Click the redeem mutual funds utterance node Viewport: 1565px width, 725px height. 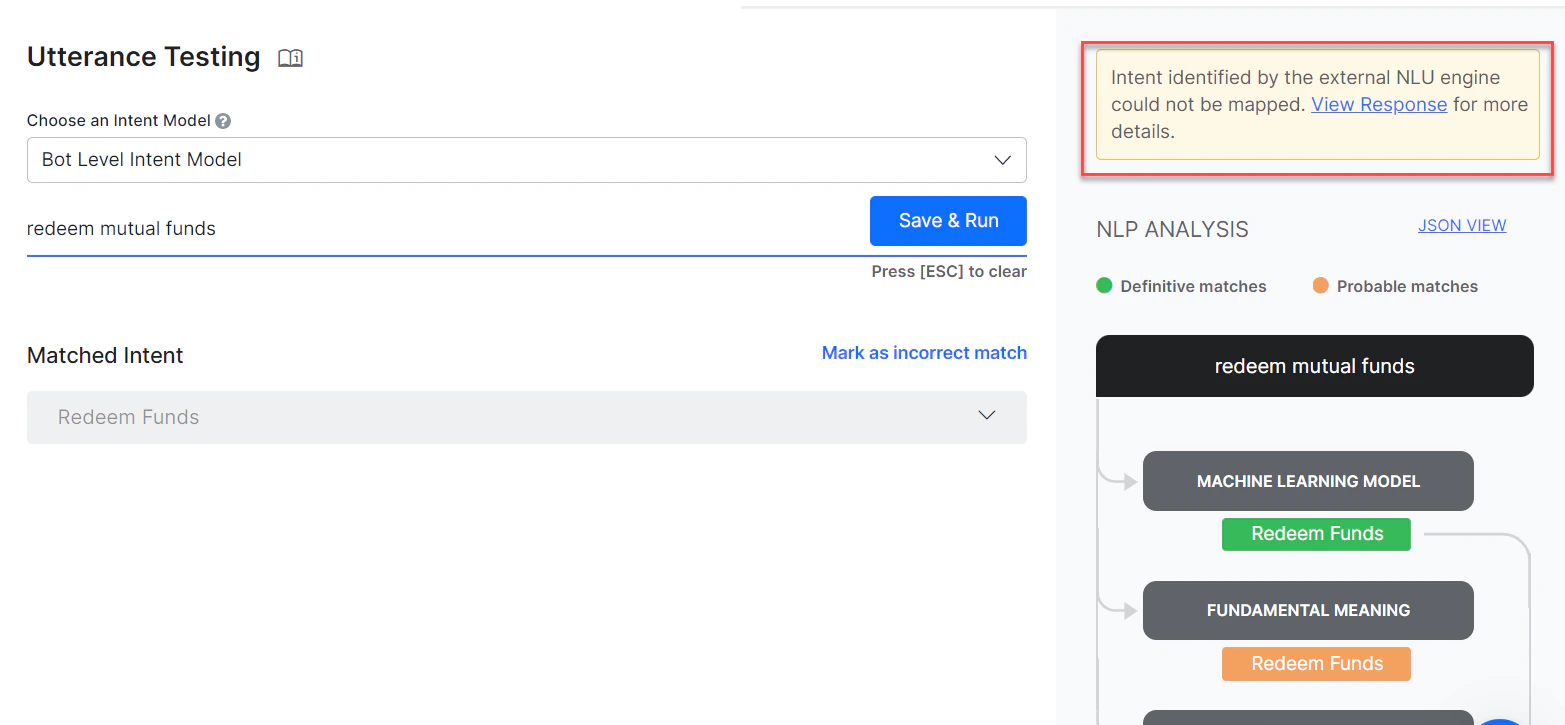[x=1314, y=366]
